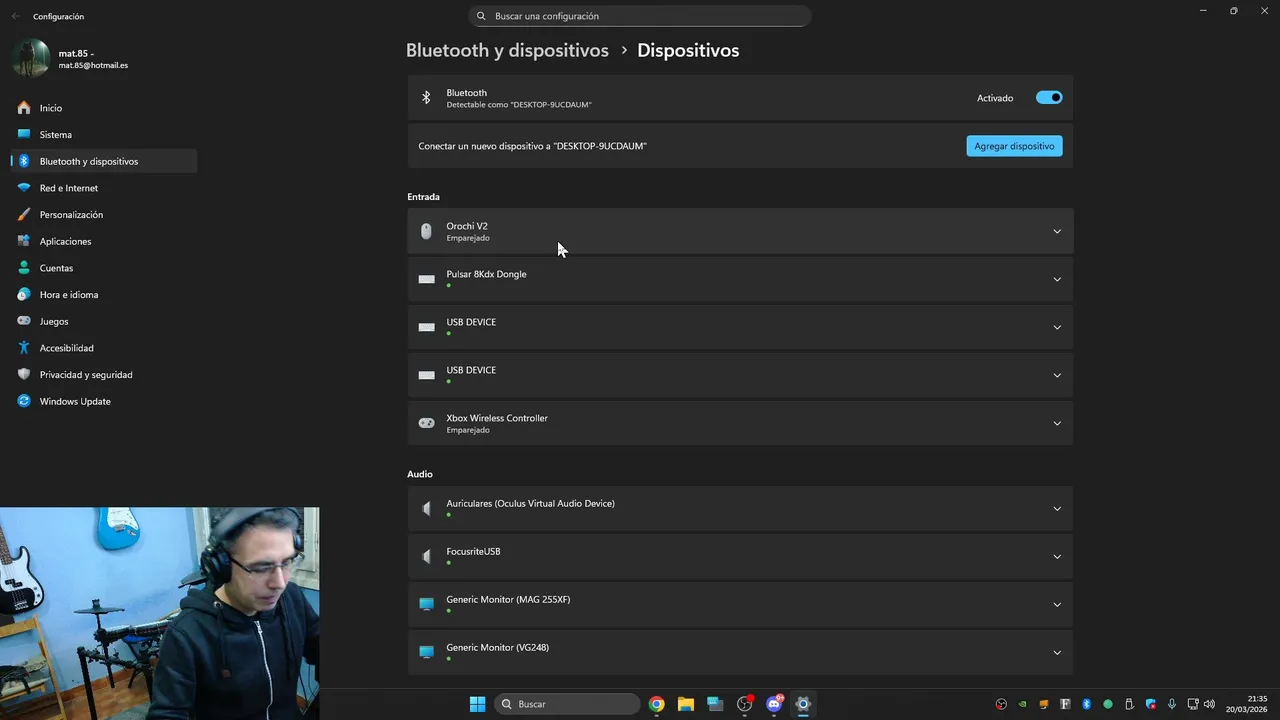
Task: Go back using the Configuración arrow
Action: [x=15, y=16]
